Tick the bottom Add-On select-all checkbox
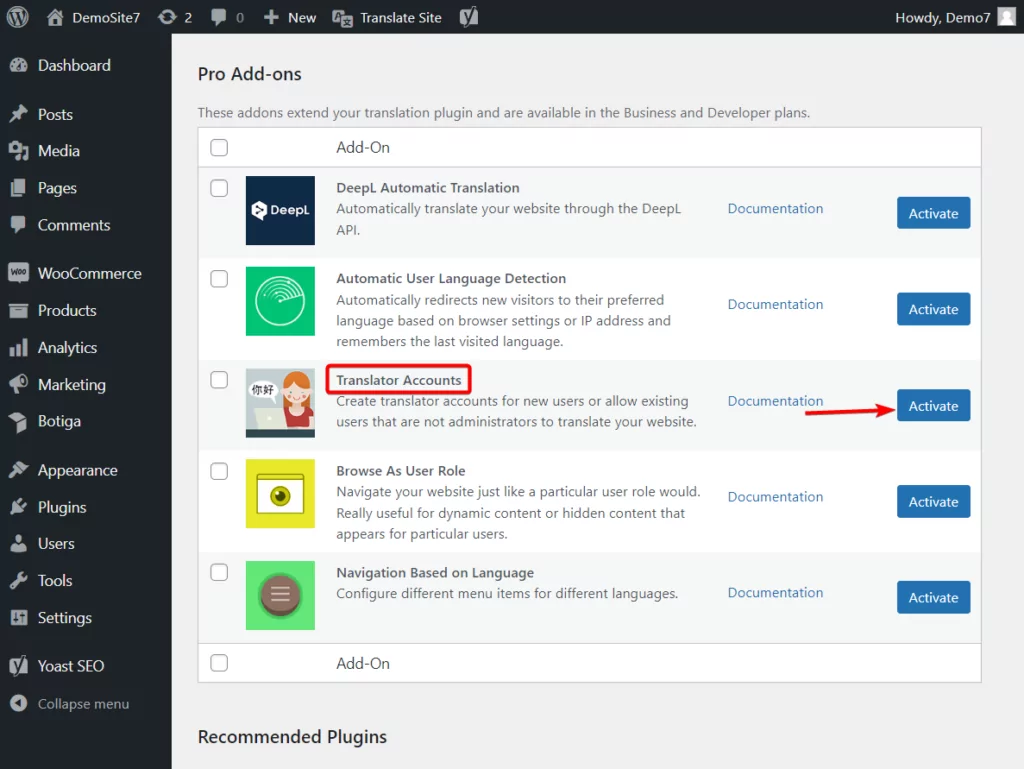The height and width of the screenshot is (769, 1024). (x=219, y=663)
